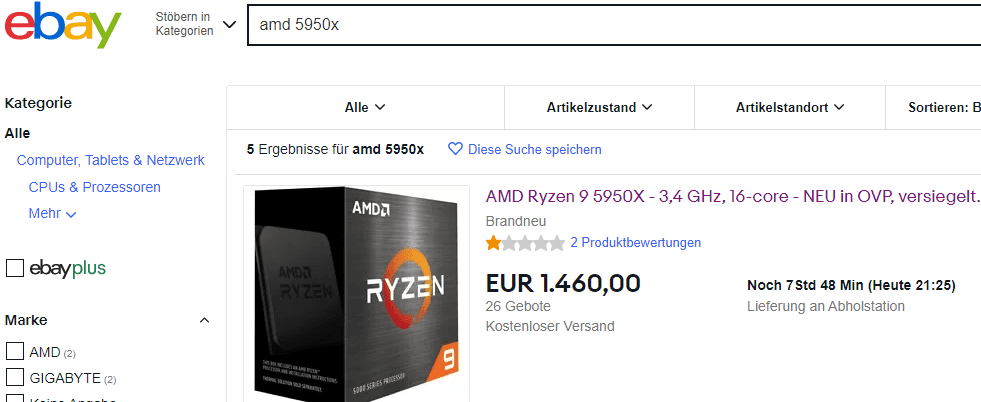This screenshot has width=981, height=402.
Task: Toggle the eBay Plus checkbox
Action: click(15, 268)
